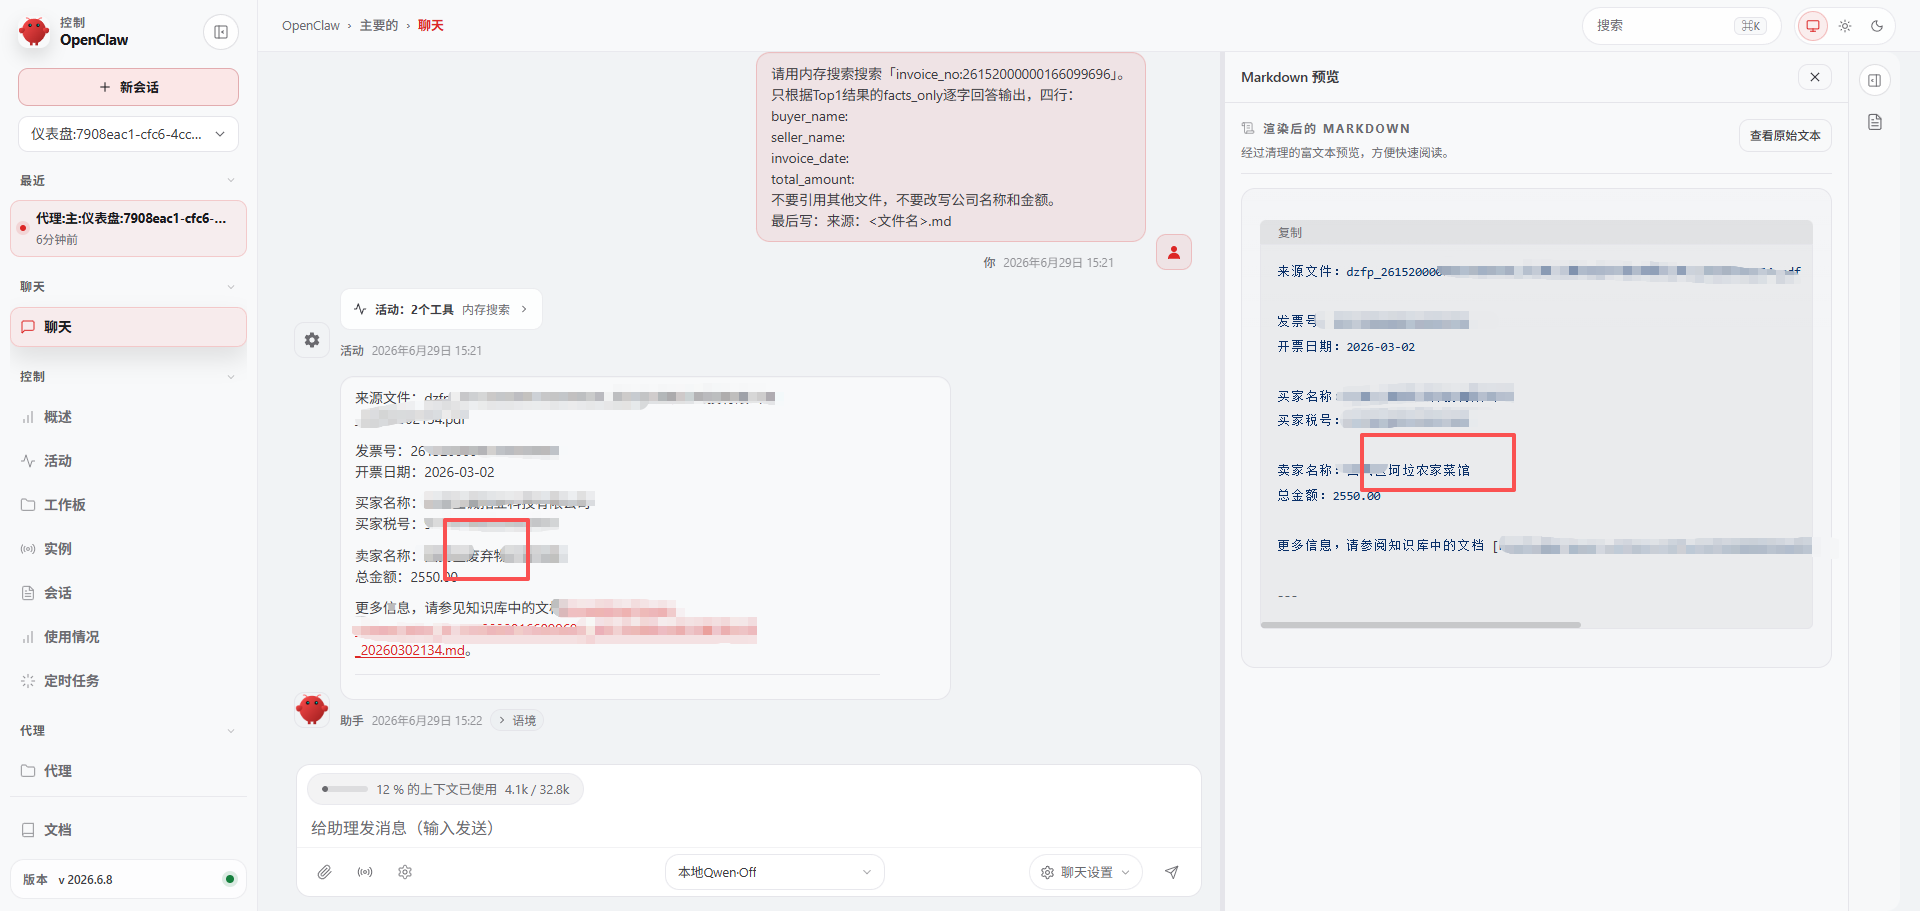Click the OpenClaw red lobster logo
Viewport: 1920px width, 911px height.
[x=34, y=31]
